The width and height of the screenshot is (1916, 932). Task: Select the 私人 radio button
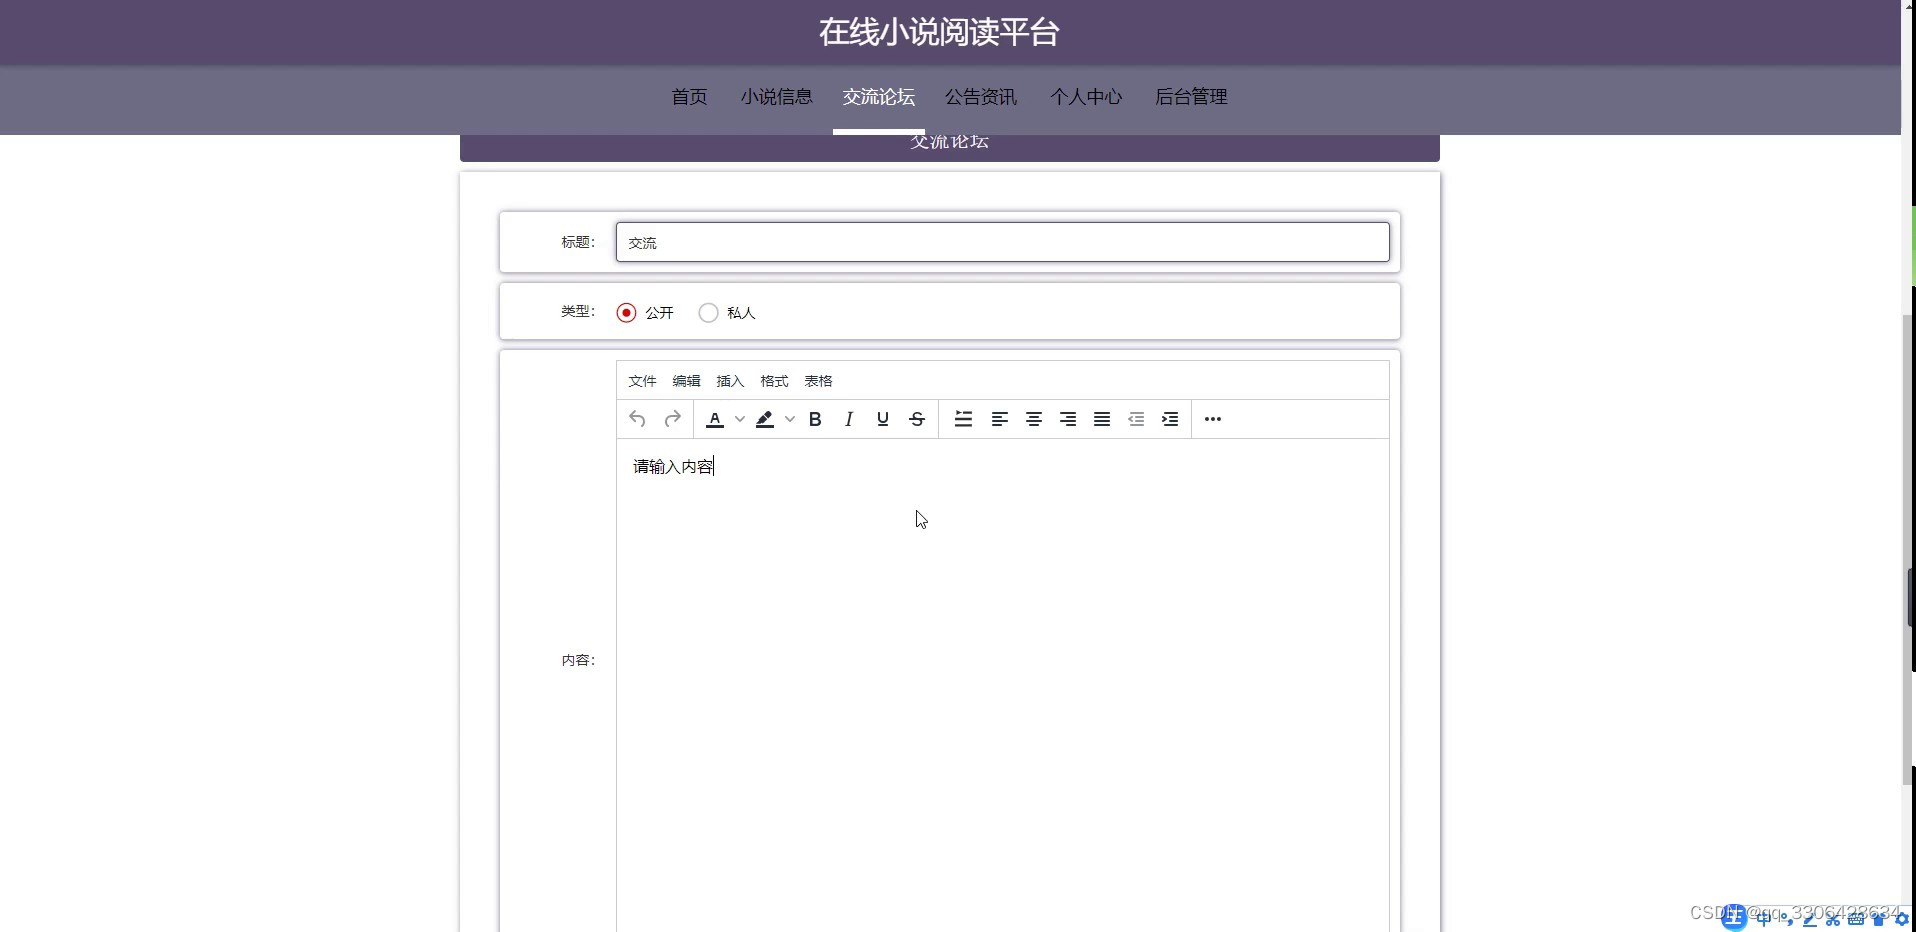pos(708,313)
